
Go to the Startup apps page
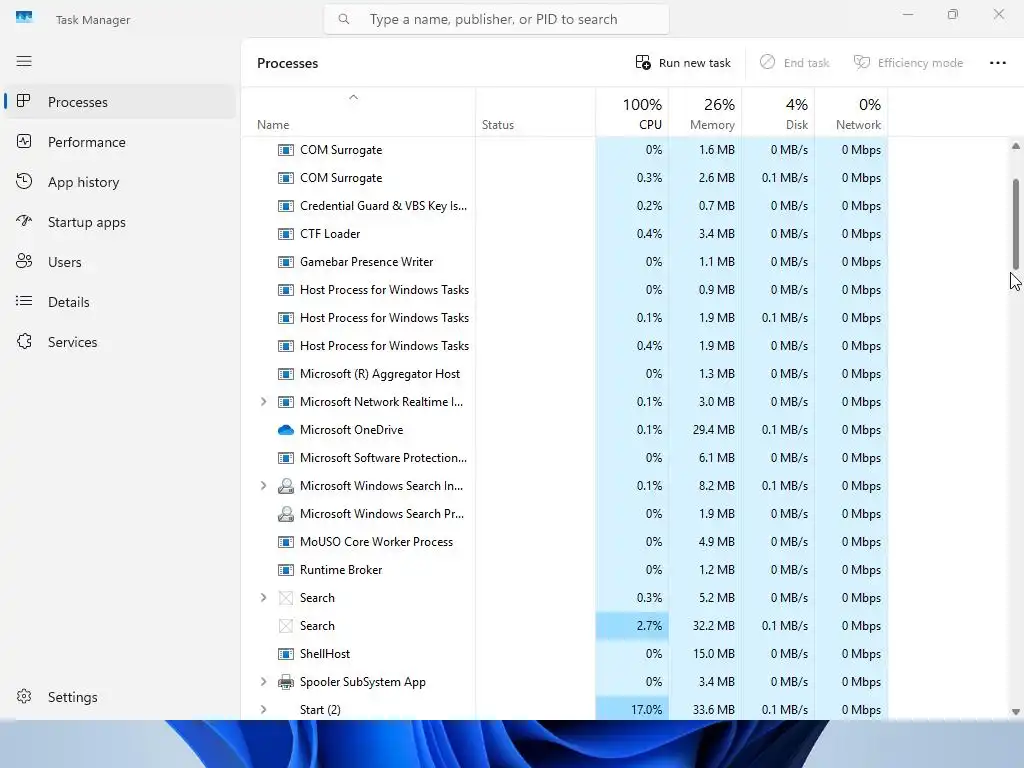pos(120,221)
